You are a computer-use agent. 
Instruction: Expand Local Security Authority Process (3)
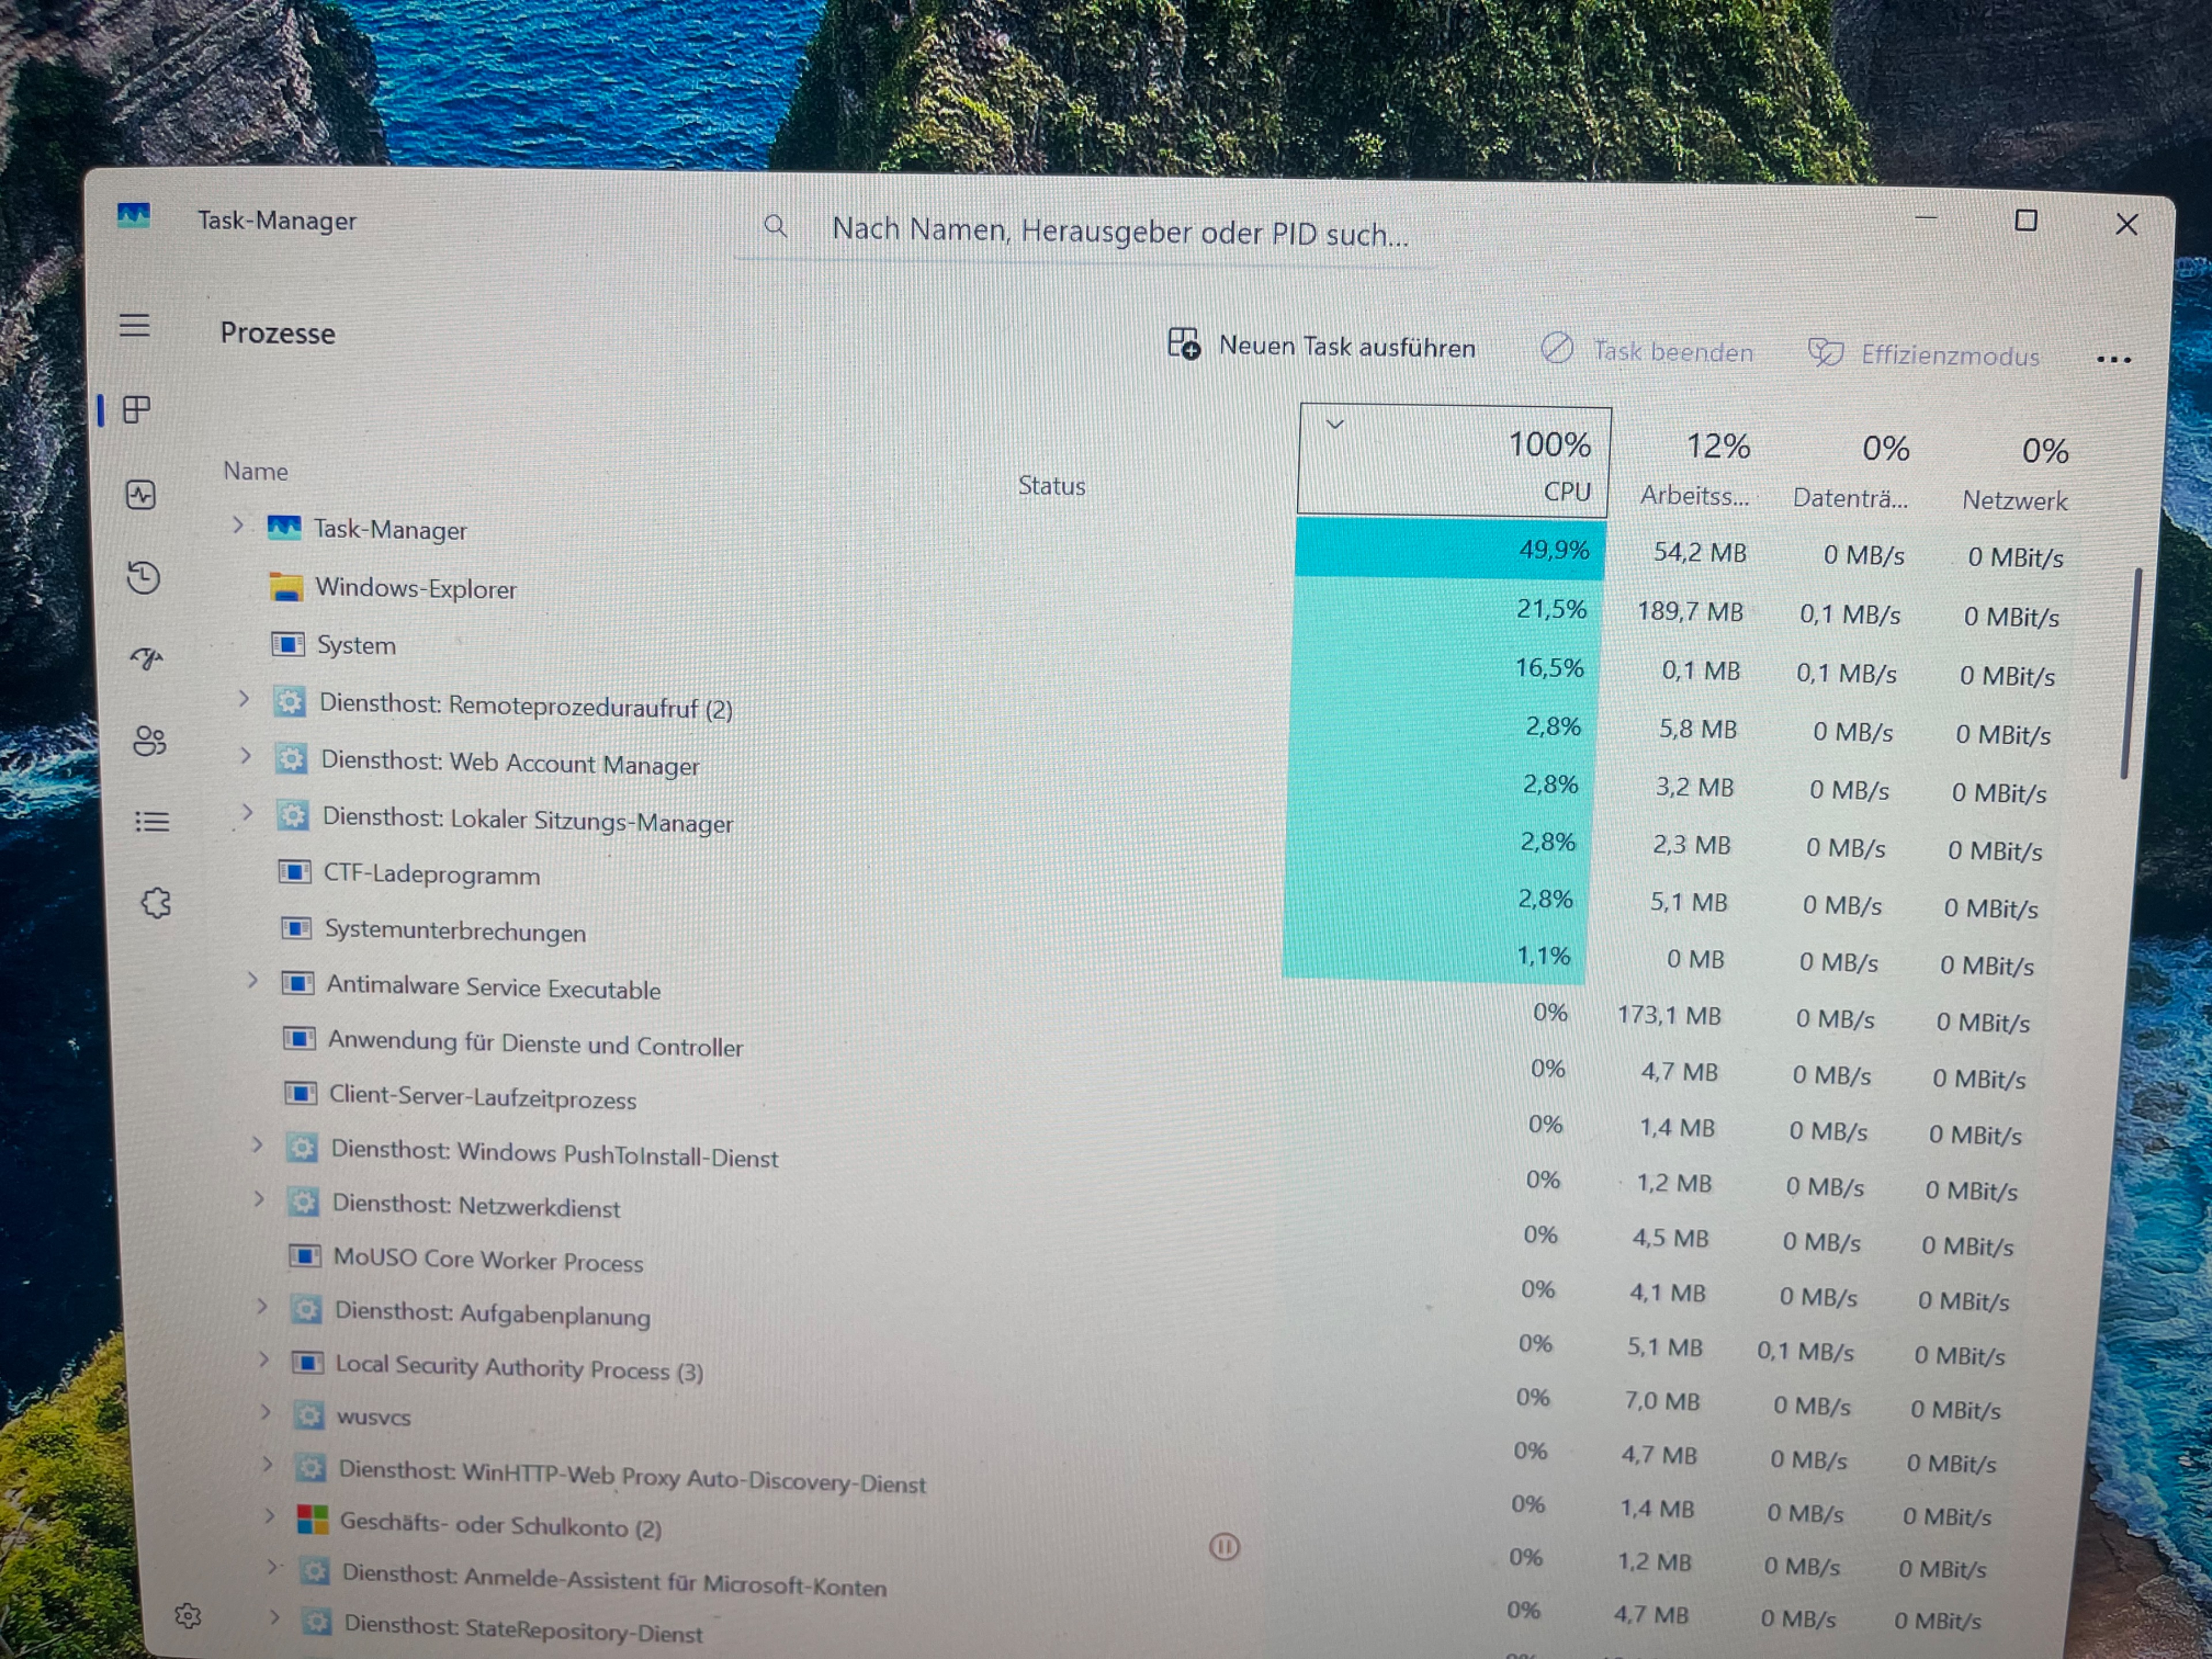[x=263, y=1359]
